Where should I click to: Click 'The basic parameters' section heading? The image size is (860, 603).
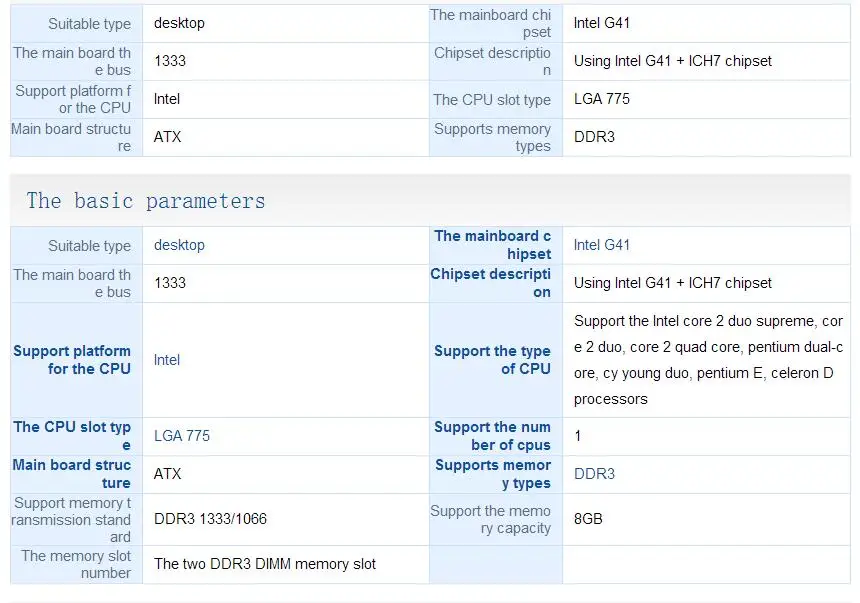146,200
